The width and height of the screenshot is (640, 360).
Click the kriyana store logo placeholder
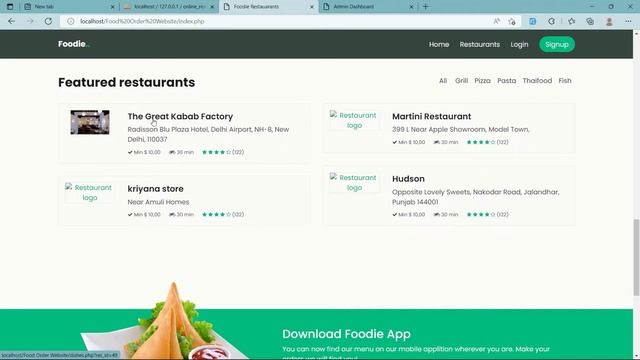click(x=89, y=192)
